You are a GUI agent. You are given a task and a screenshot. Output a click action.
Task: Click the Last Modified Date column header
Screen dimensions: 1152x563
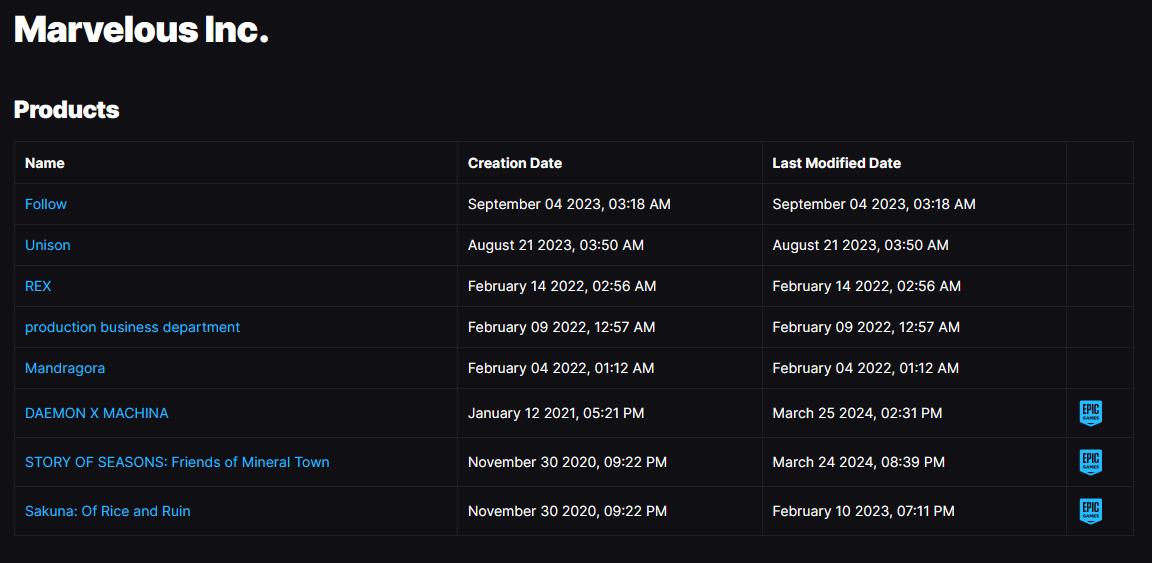pyautogui.click(x=836, y=163)
